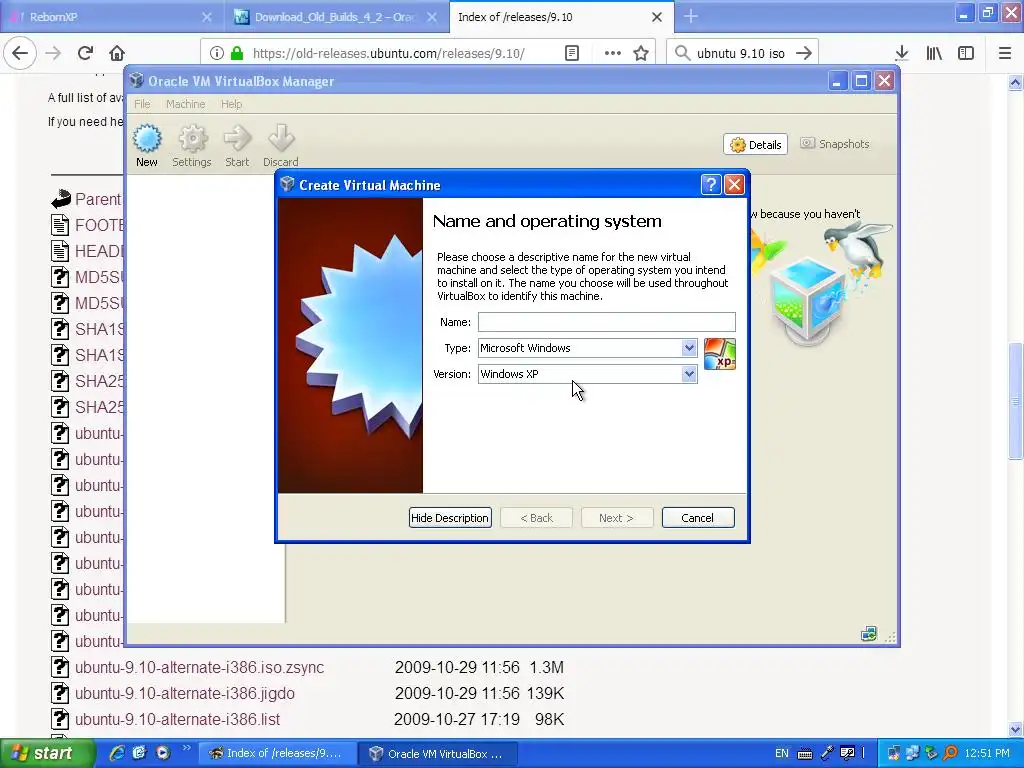This screenshot has height=768, width=1024.
Task: Click the URL address bar
Action: (389, 53)
